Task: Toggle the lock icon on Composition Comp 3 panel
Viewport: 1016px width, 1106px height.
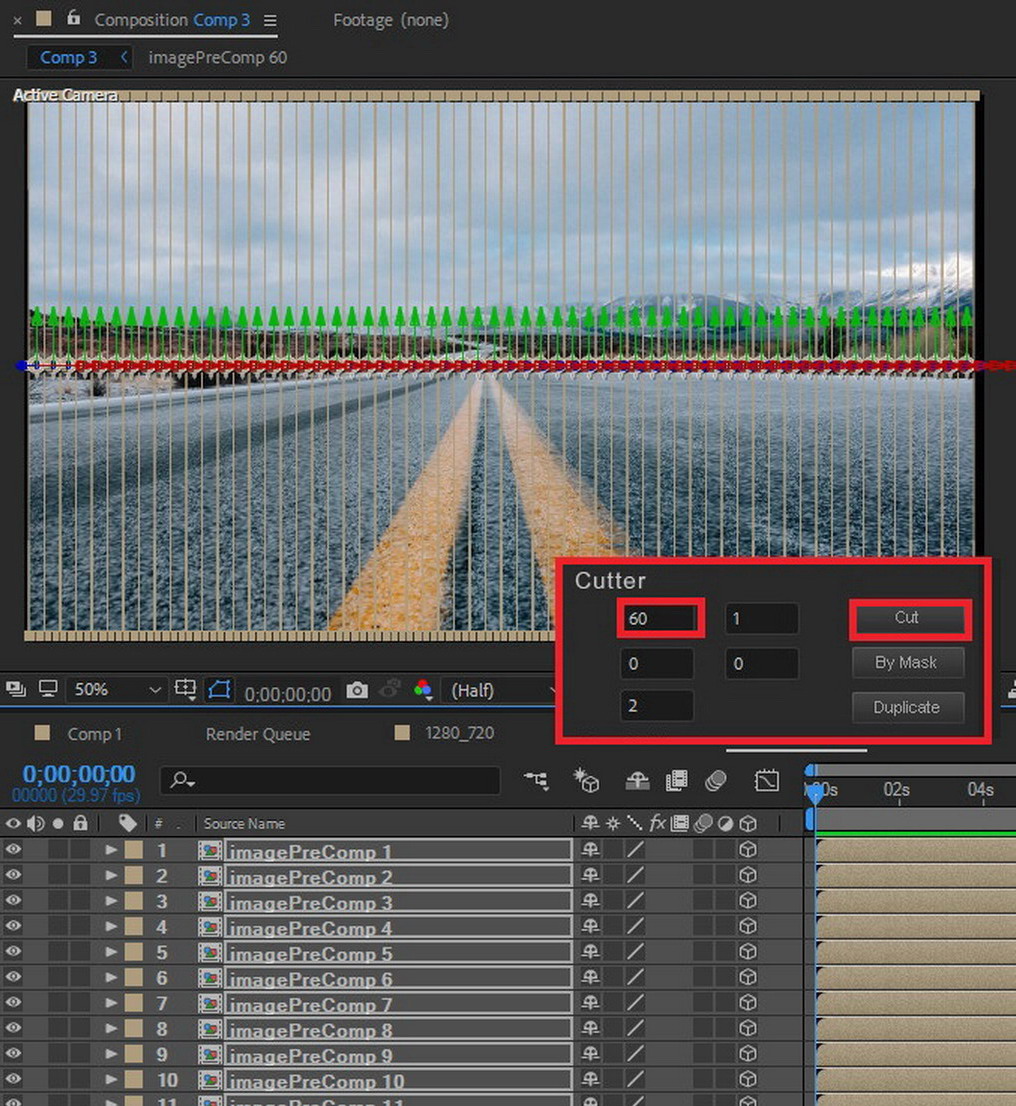Action: pyautogui.click(x=73, y=18)
